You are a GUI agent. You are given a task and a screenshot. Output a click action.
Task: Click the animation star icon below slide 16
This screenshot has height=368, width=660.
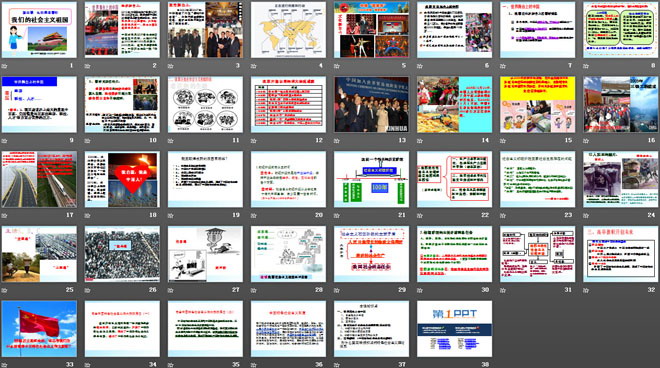coord(586,141)
